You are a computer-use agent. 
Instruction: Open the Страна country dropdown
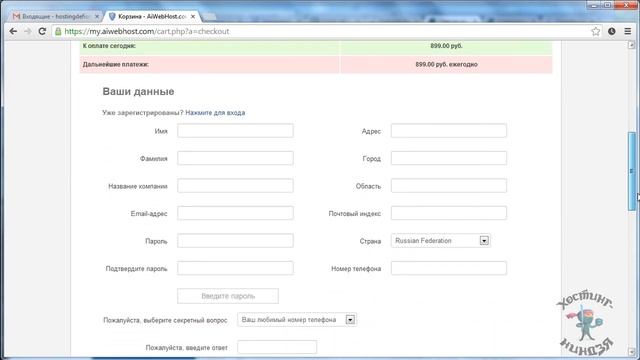(x=440, y=240)
